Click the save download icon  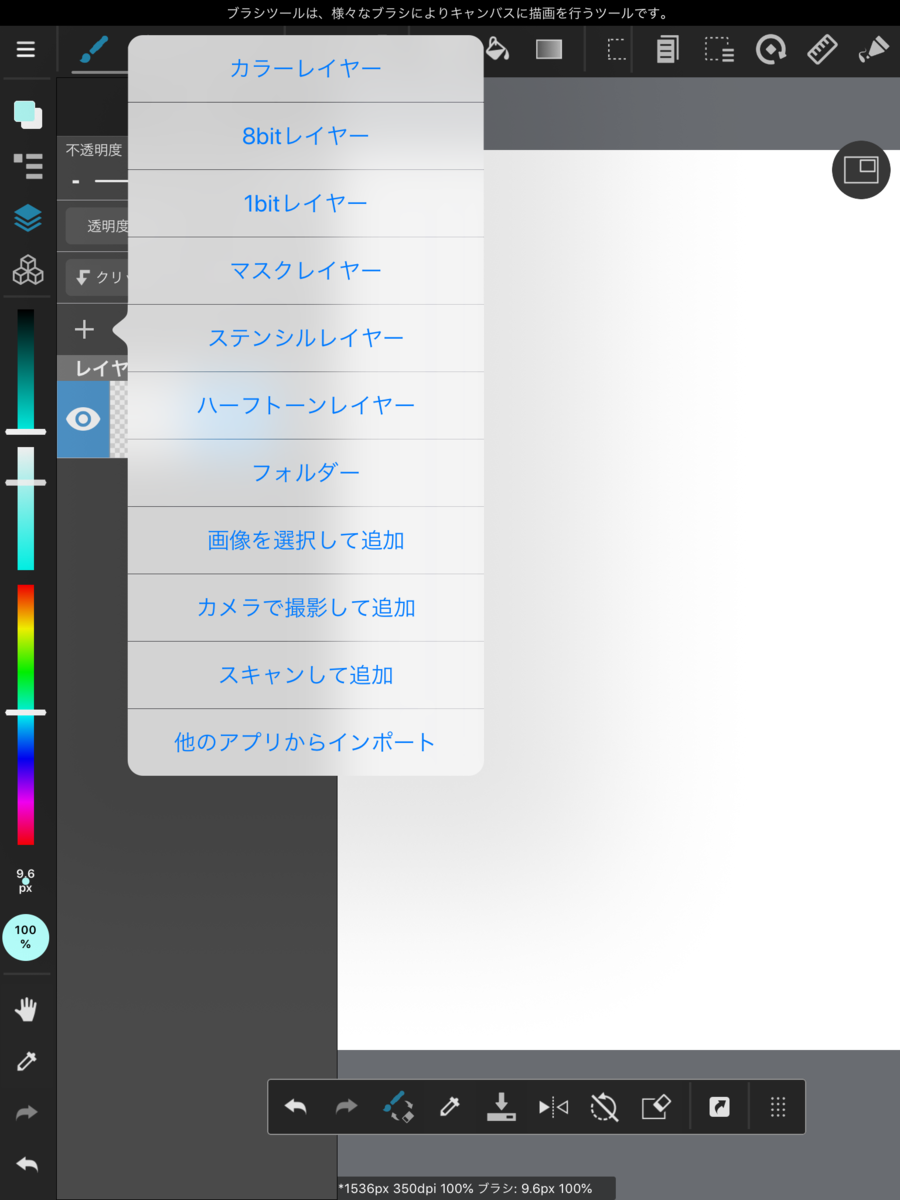click(x=501, y=1107)
